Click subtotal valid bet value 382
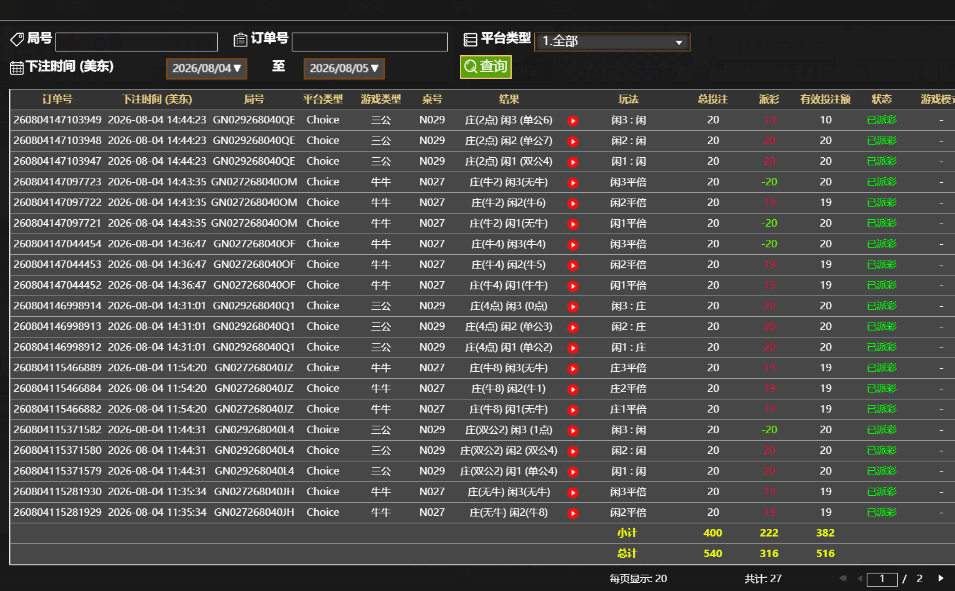This screenshot has width=955, height=591. 825,533
